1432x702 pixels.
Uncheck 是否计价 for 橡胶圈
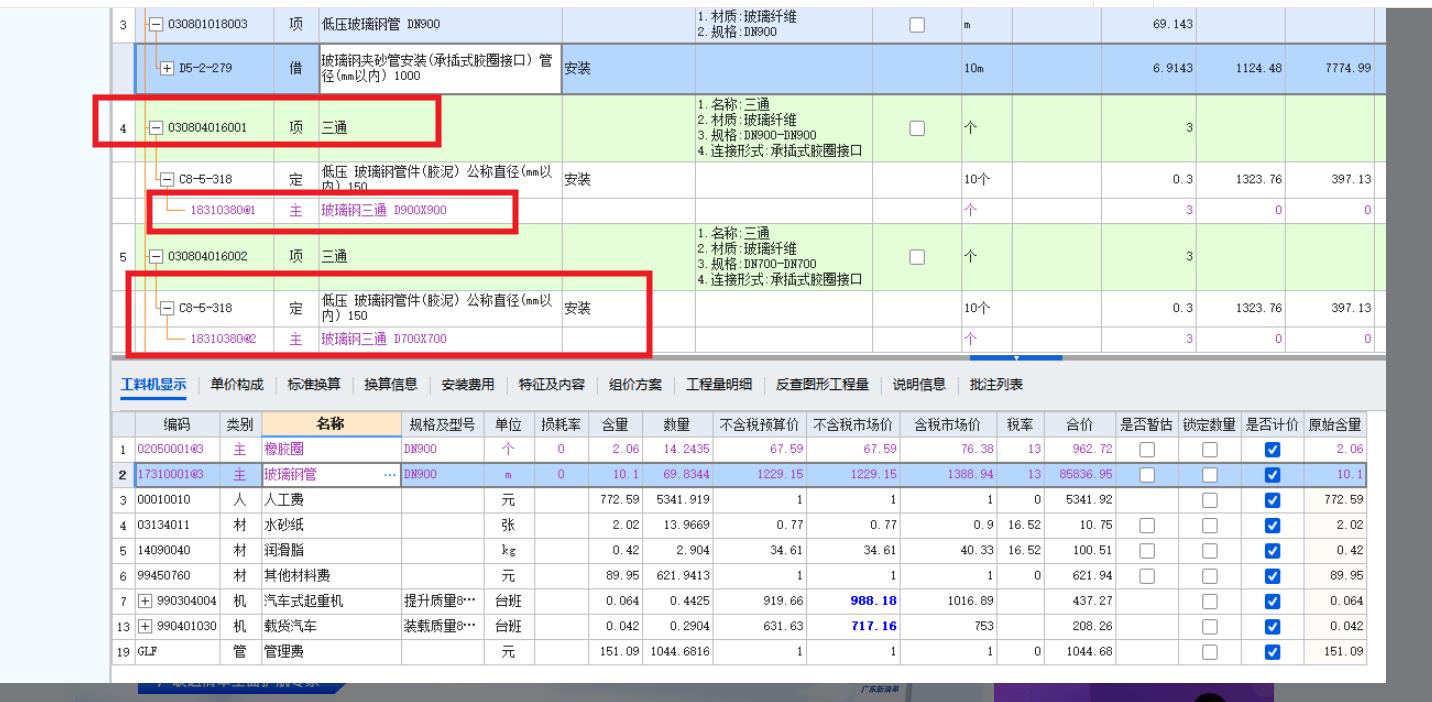[x=1270, y=451]
